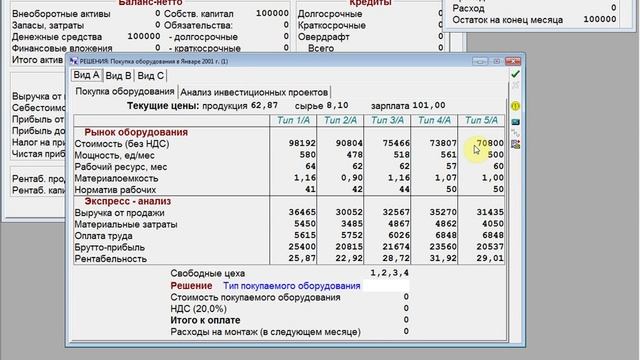Select the Тип 4/A column header
This screenshot has width=640, height=360.
[434, 120]
